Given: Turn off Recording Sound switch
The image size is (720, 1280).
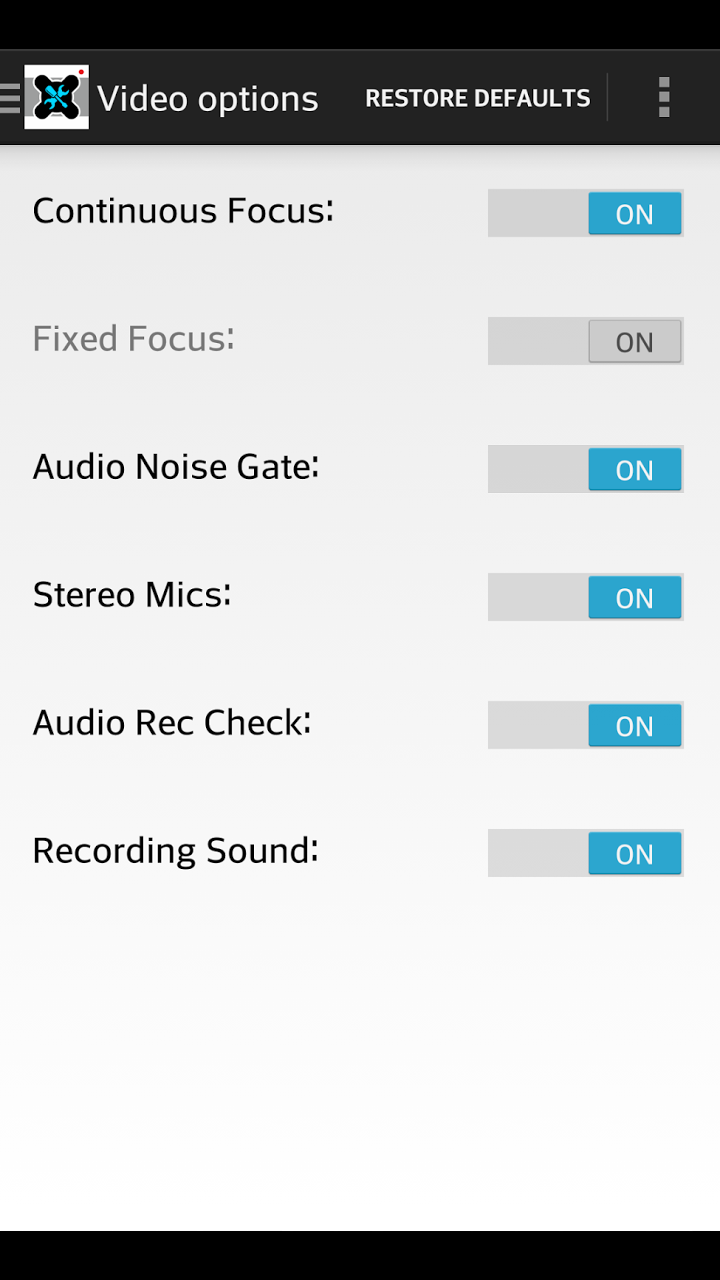Looking at the screenshot, I should tap(585, 853).
